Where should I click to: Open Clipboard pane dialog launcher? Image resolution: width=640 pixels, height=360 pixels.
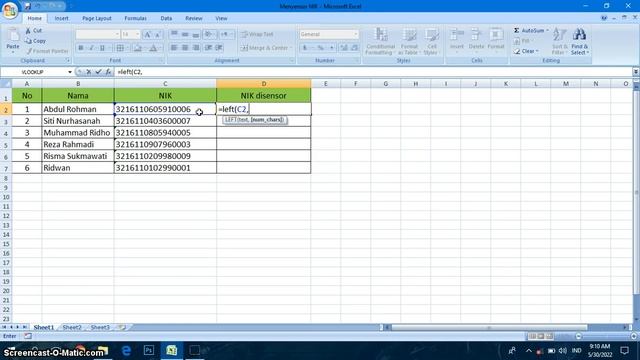click(x=68, y=60)
